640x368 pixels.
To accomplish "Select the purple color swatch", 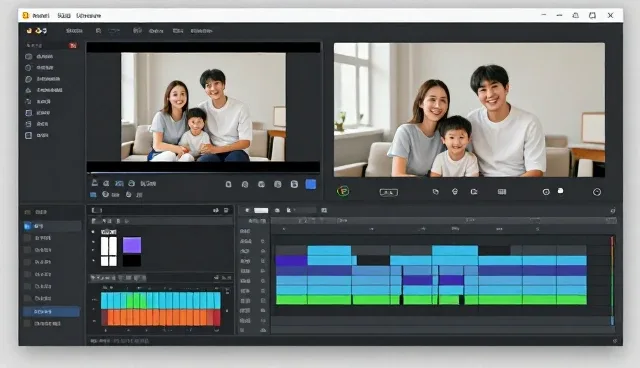I will pos(132,245).
